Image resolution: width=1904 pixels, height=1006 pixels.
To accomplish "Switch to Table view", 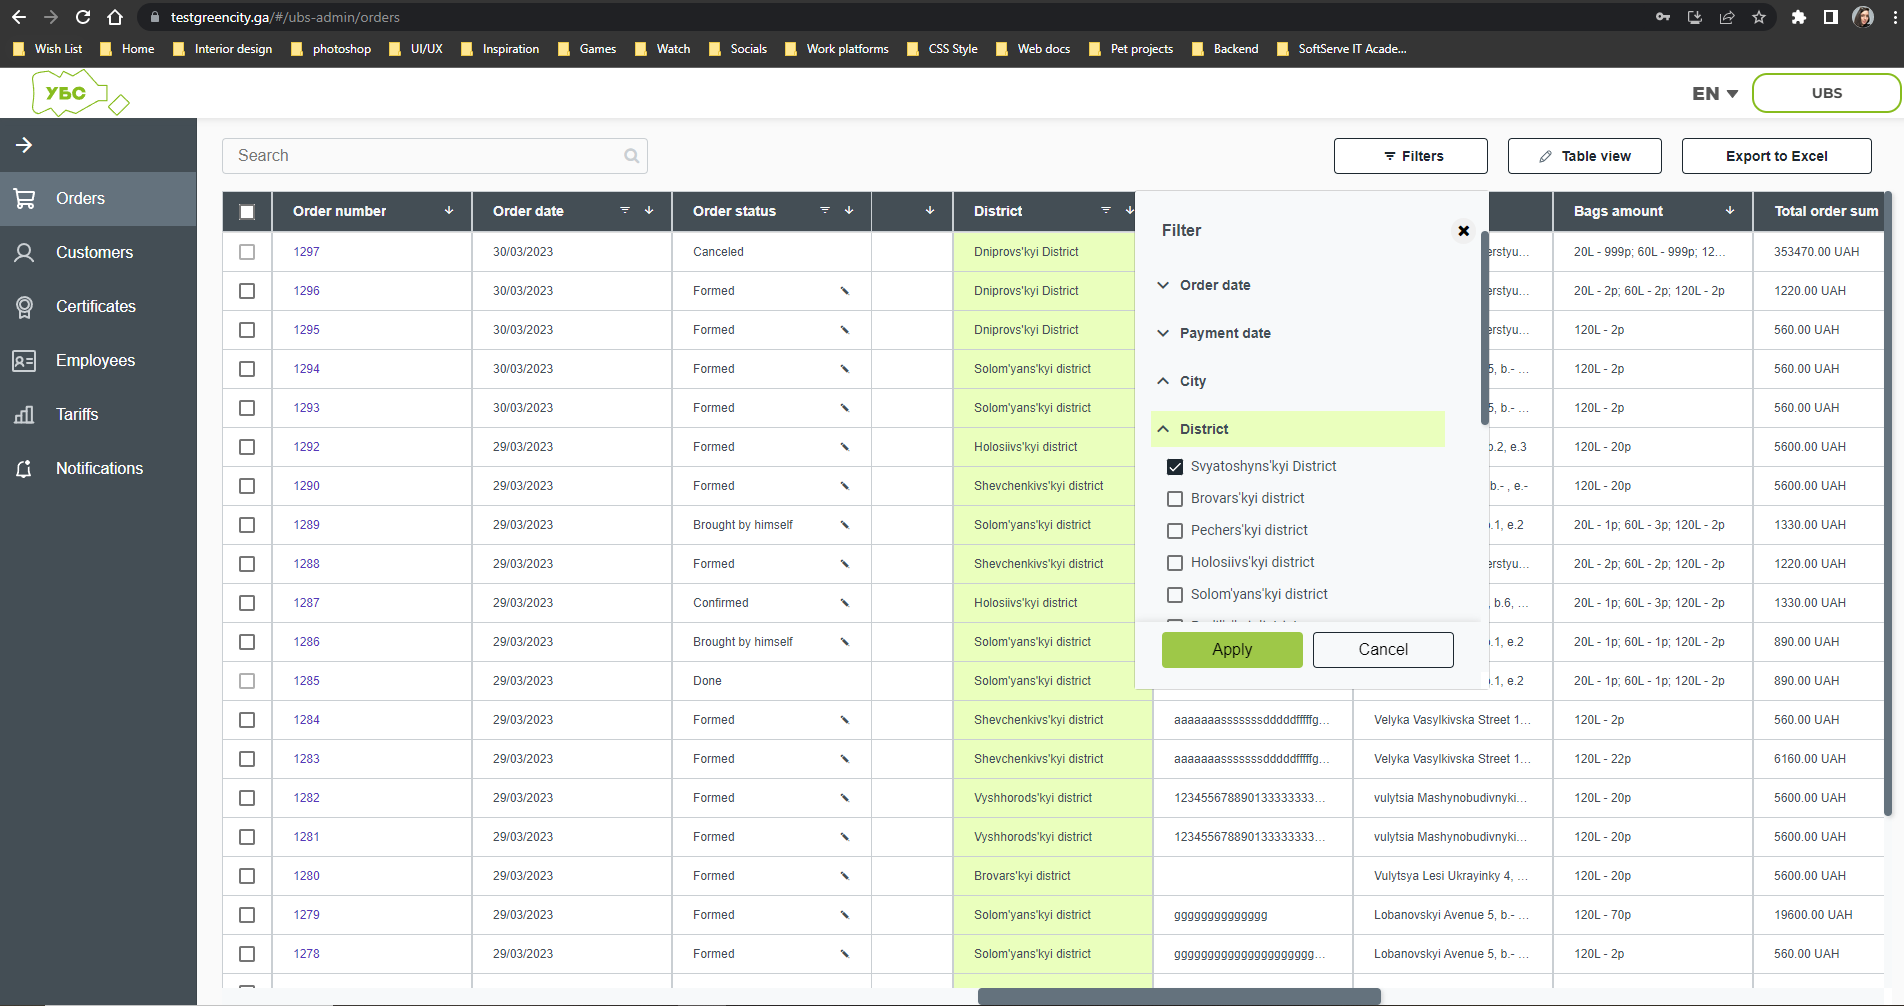I will pos(1583,156).
